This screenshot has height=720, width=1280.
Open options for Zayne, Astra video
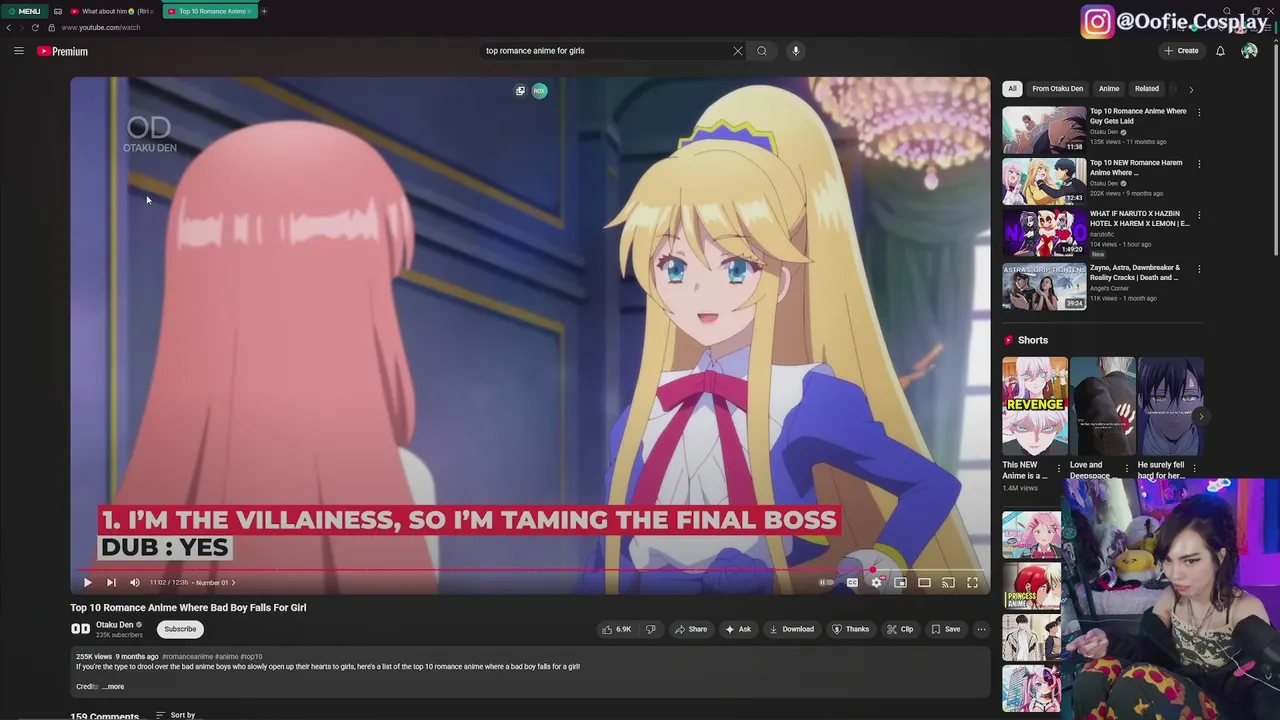coord(1199,268)
